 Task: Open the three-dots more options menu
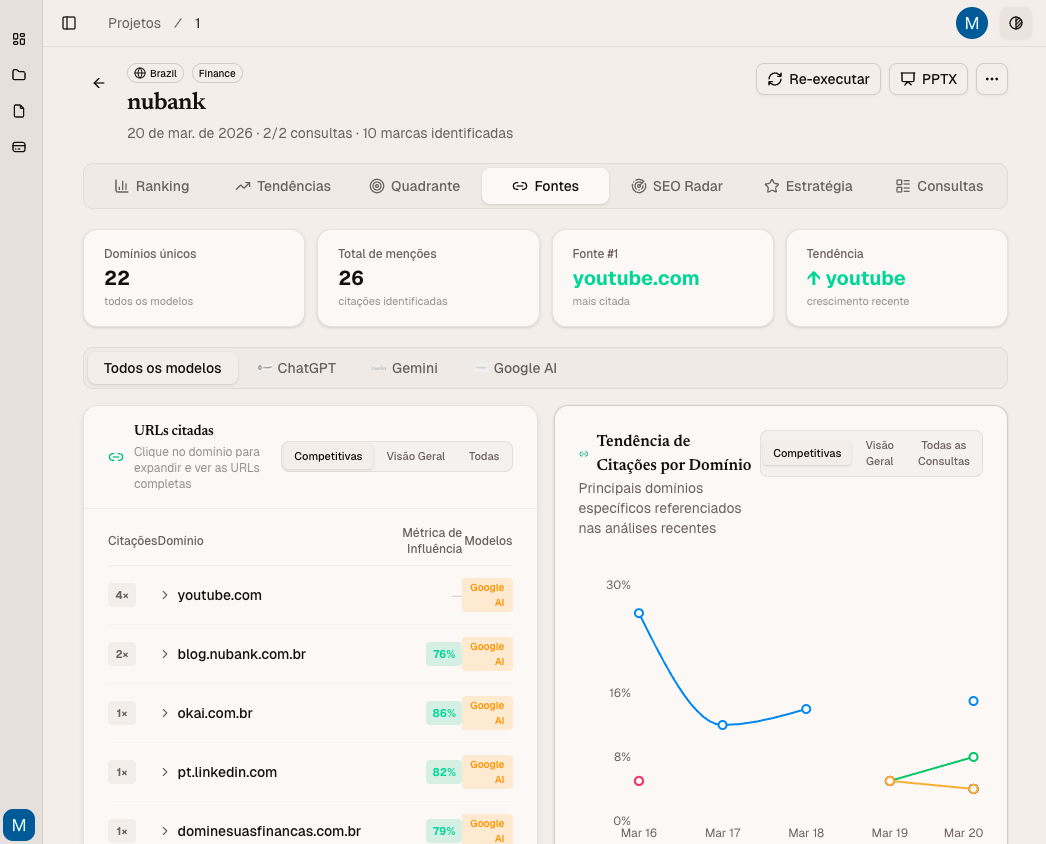pos(991,79)
